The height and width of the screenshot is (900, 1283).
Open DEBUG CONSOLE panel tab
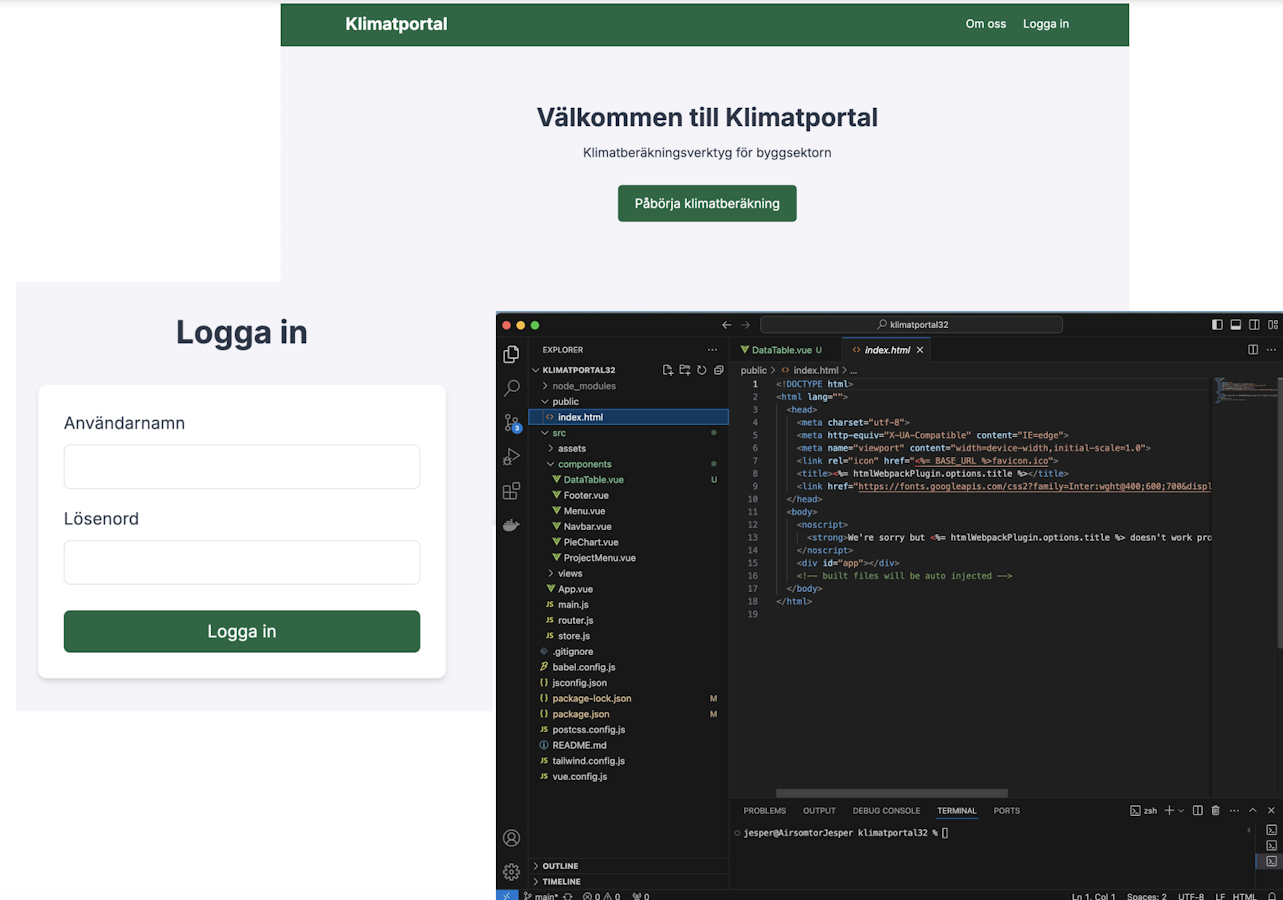pyautogui.click(x=886, y=811)
